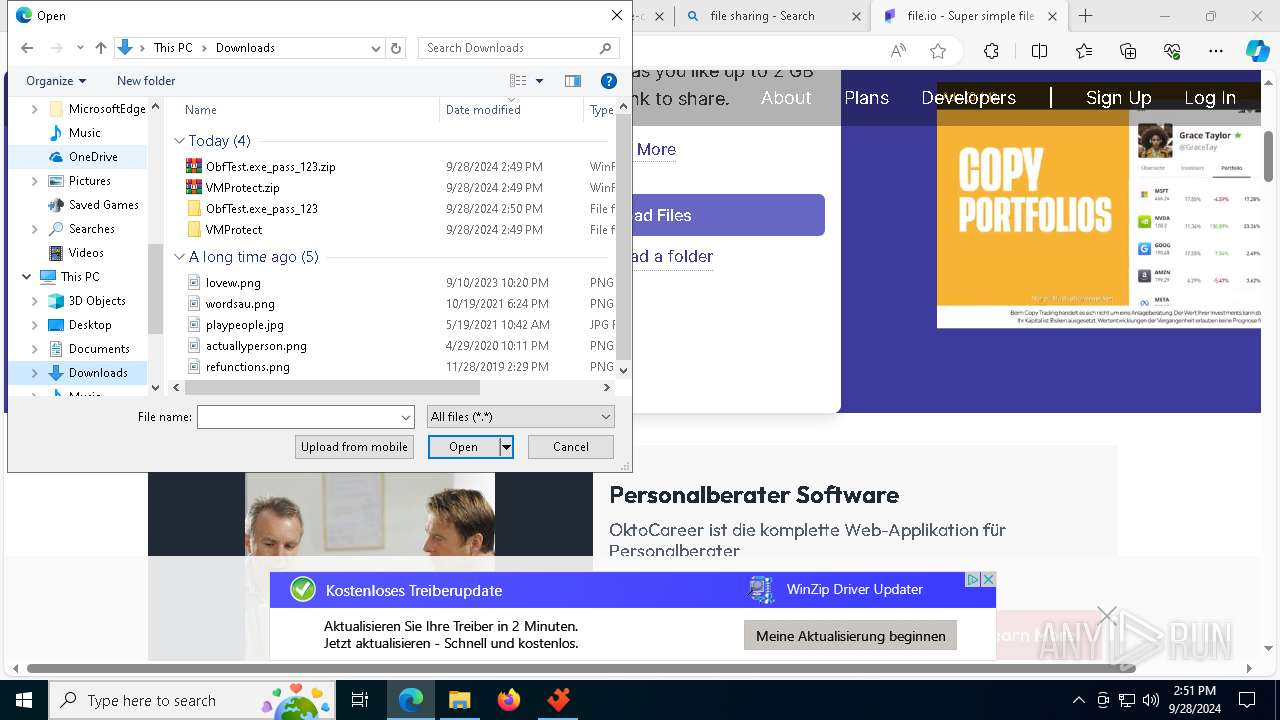This screenshot has width=1280, height=720.
Task: Open Edge Extensions icon
Action: click(991, 51)
